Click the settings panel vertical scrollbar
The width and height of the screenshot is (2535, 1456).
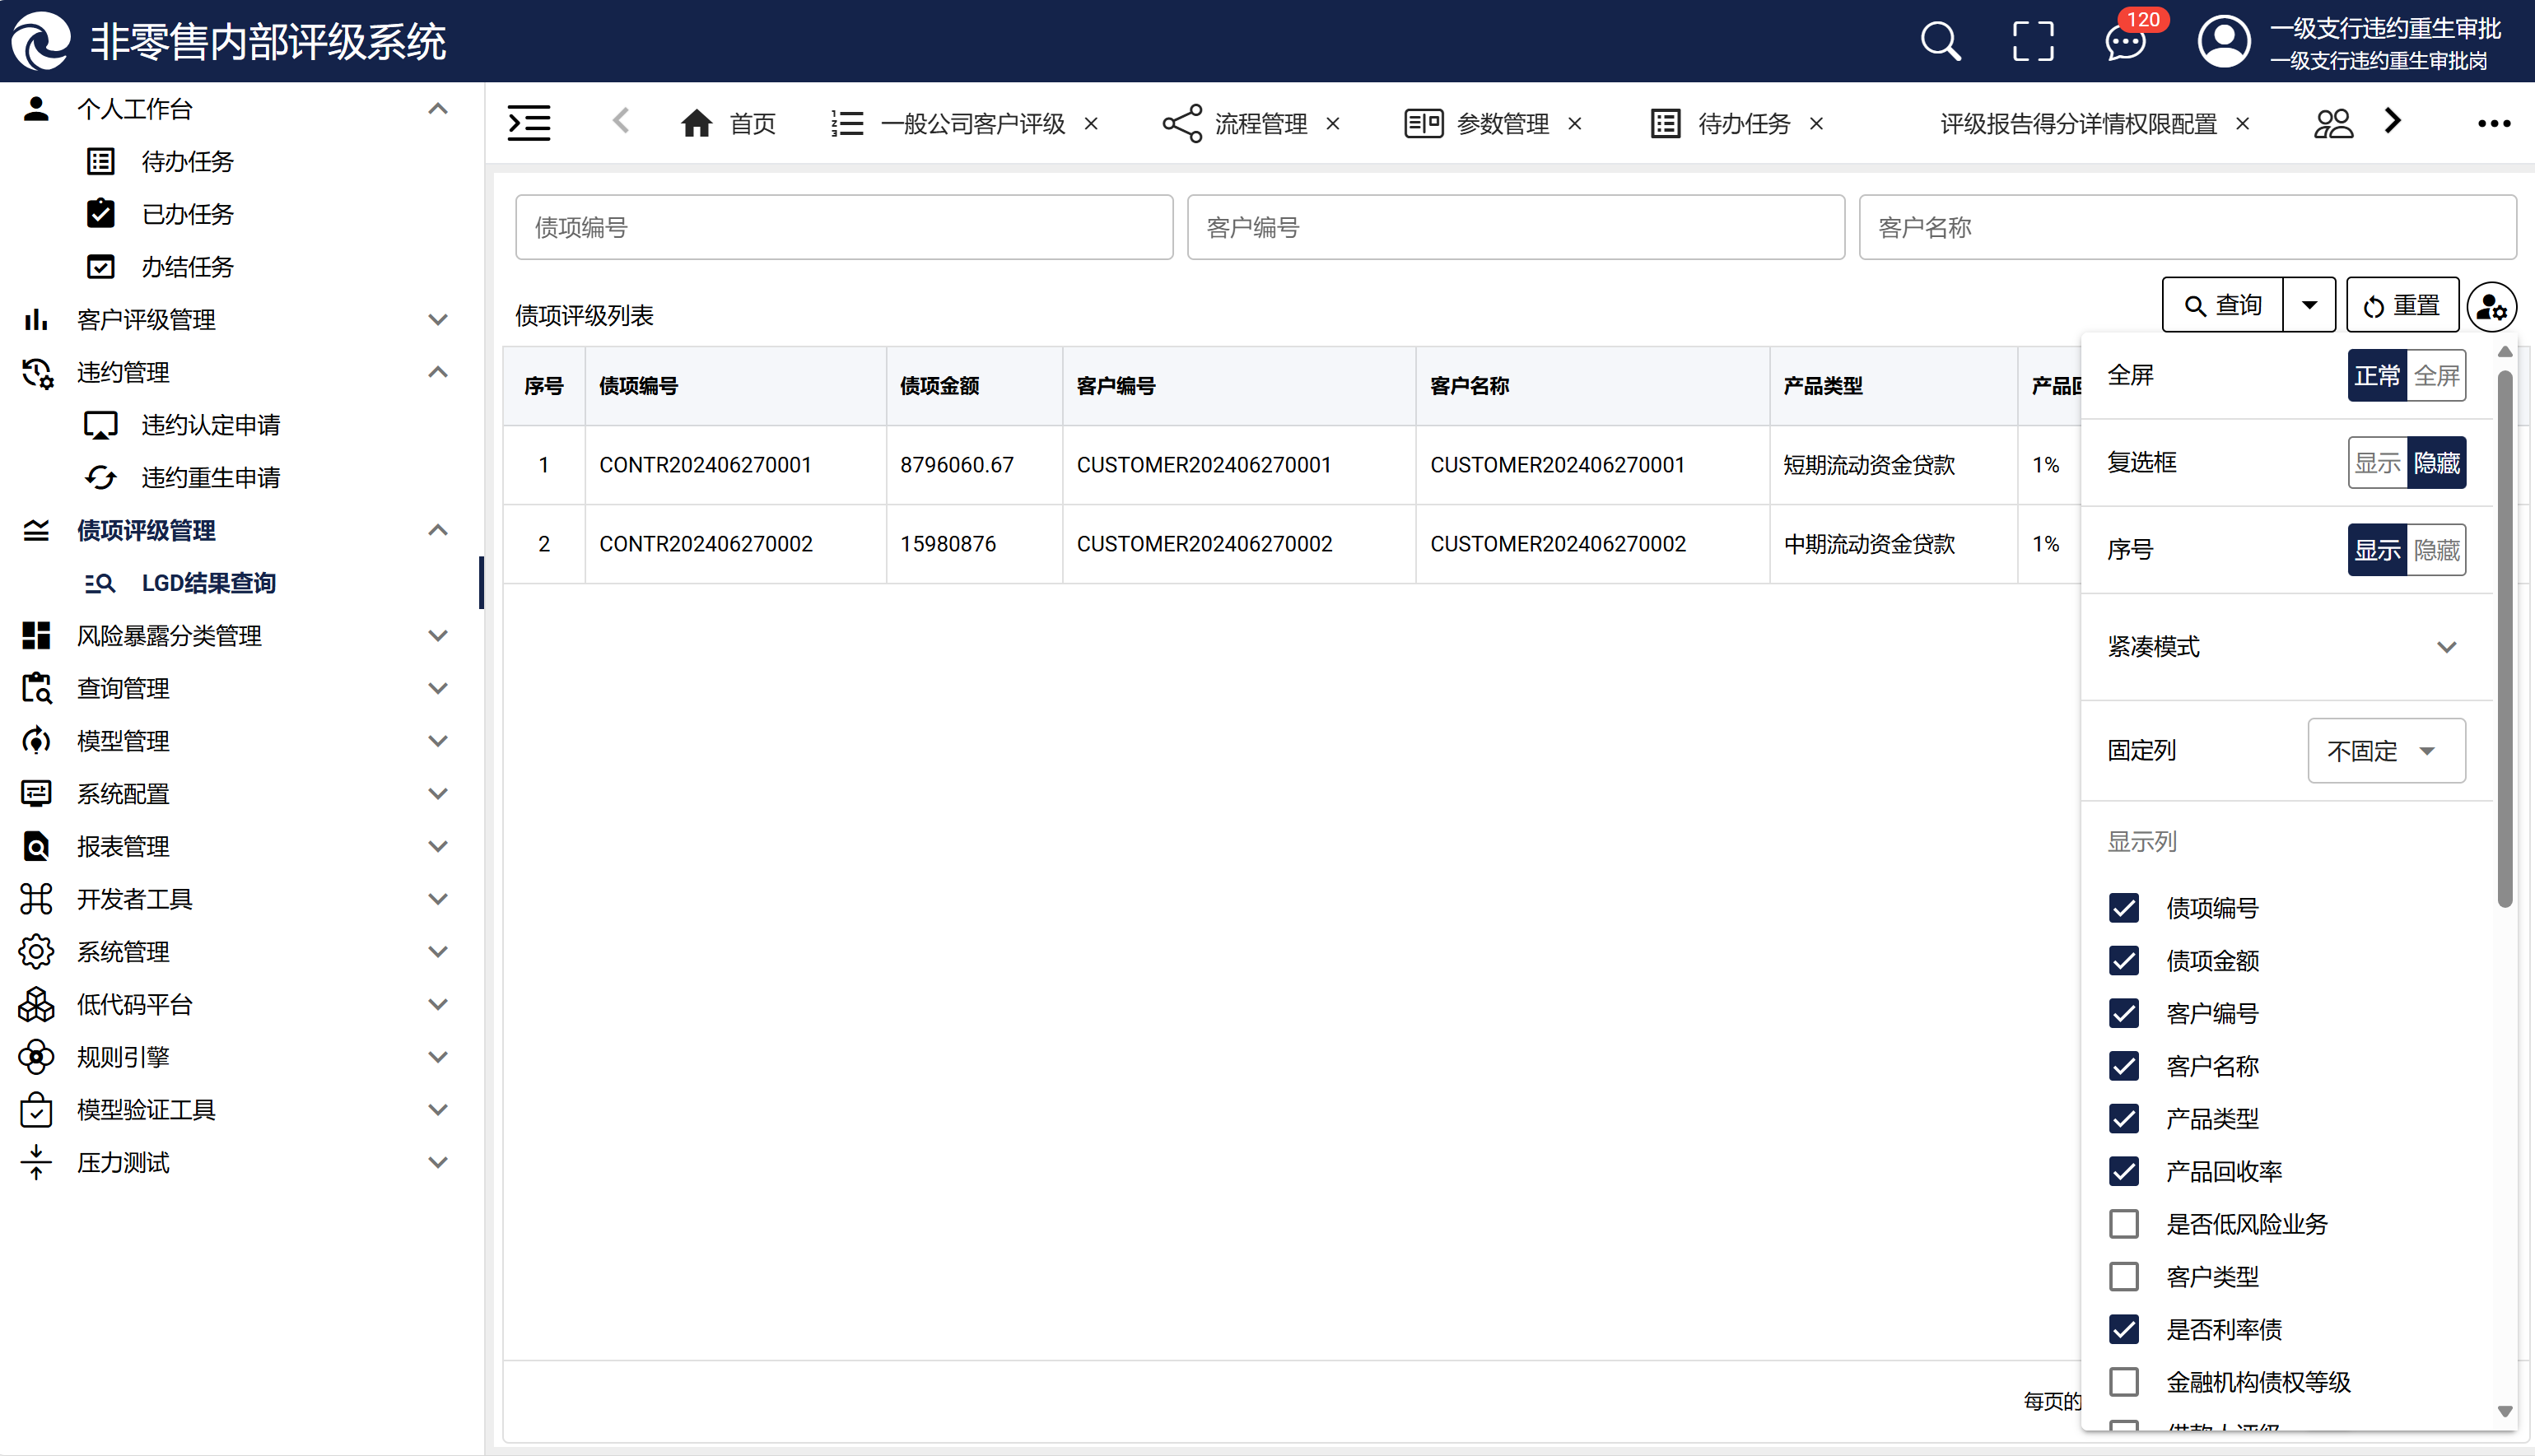[2504, 640]
